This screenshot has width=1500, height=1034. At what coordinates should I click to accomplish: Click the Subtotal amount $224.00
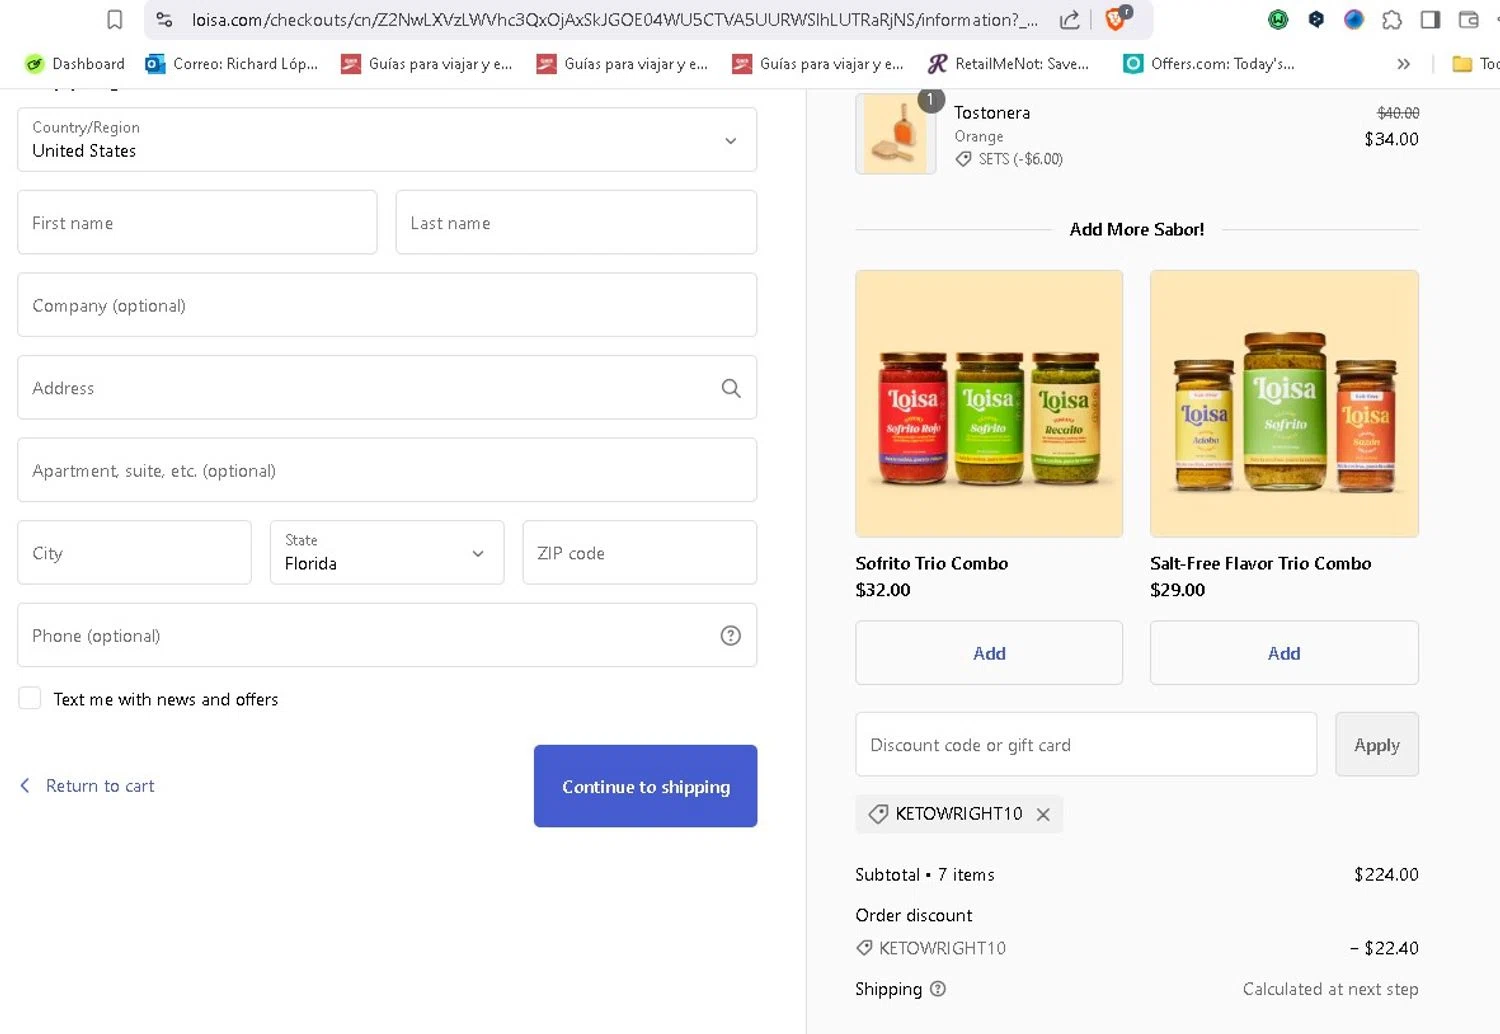click(x=1386, y=874)
